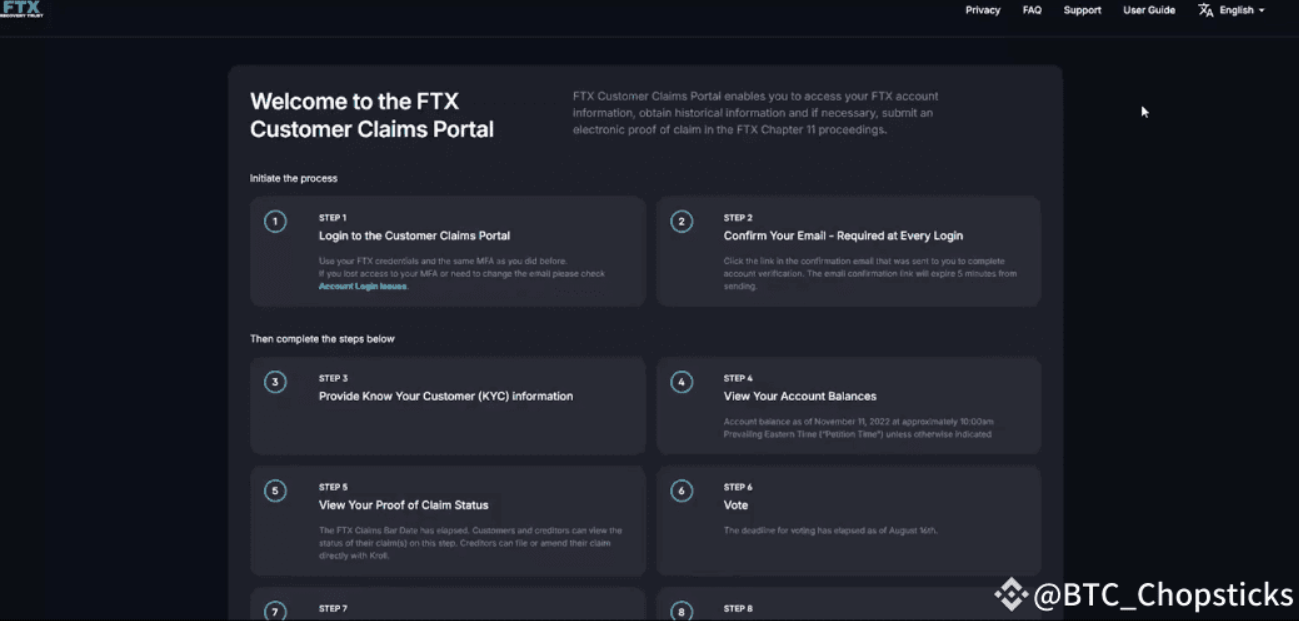Screen dimensions: 1299x621
Task: Open the User Guide
Action: pyautogui.click(x=1149, y=10)
